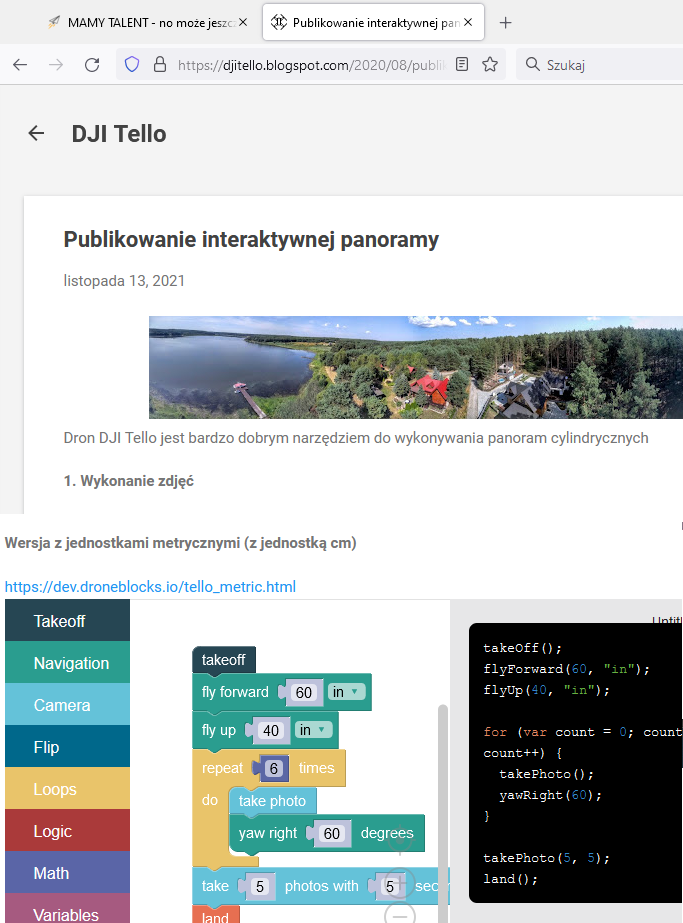Click the repeat count value 6

tap(273, 768)
